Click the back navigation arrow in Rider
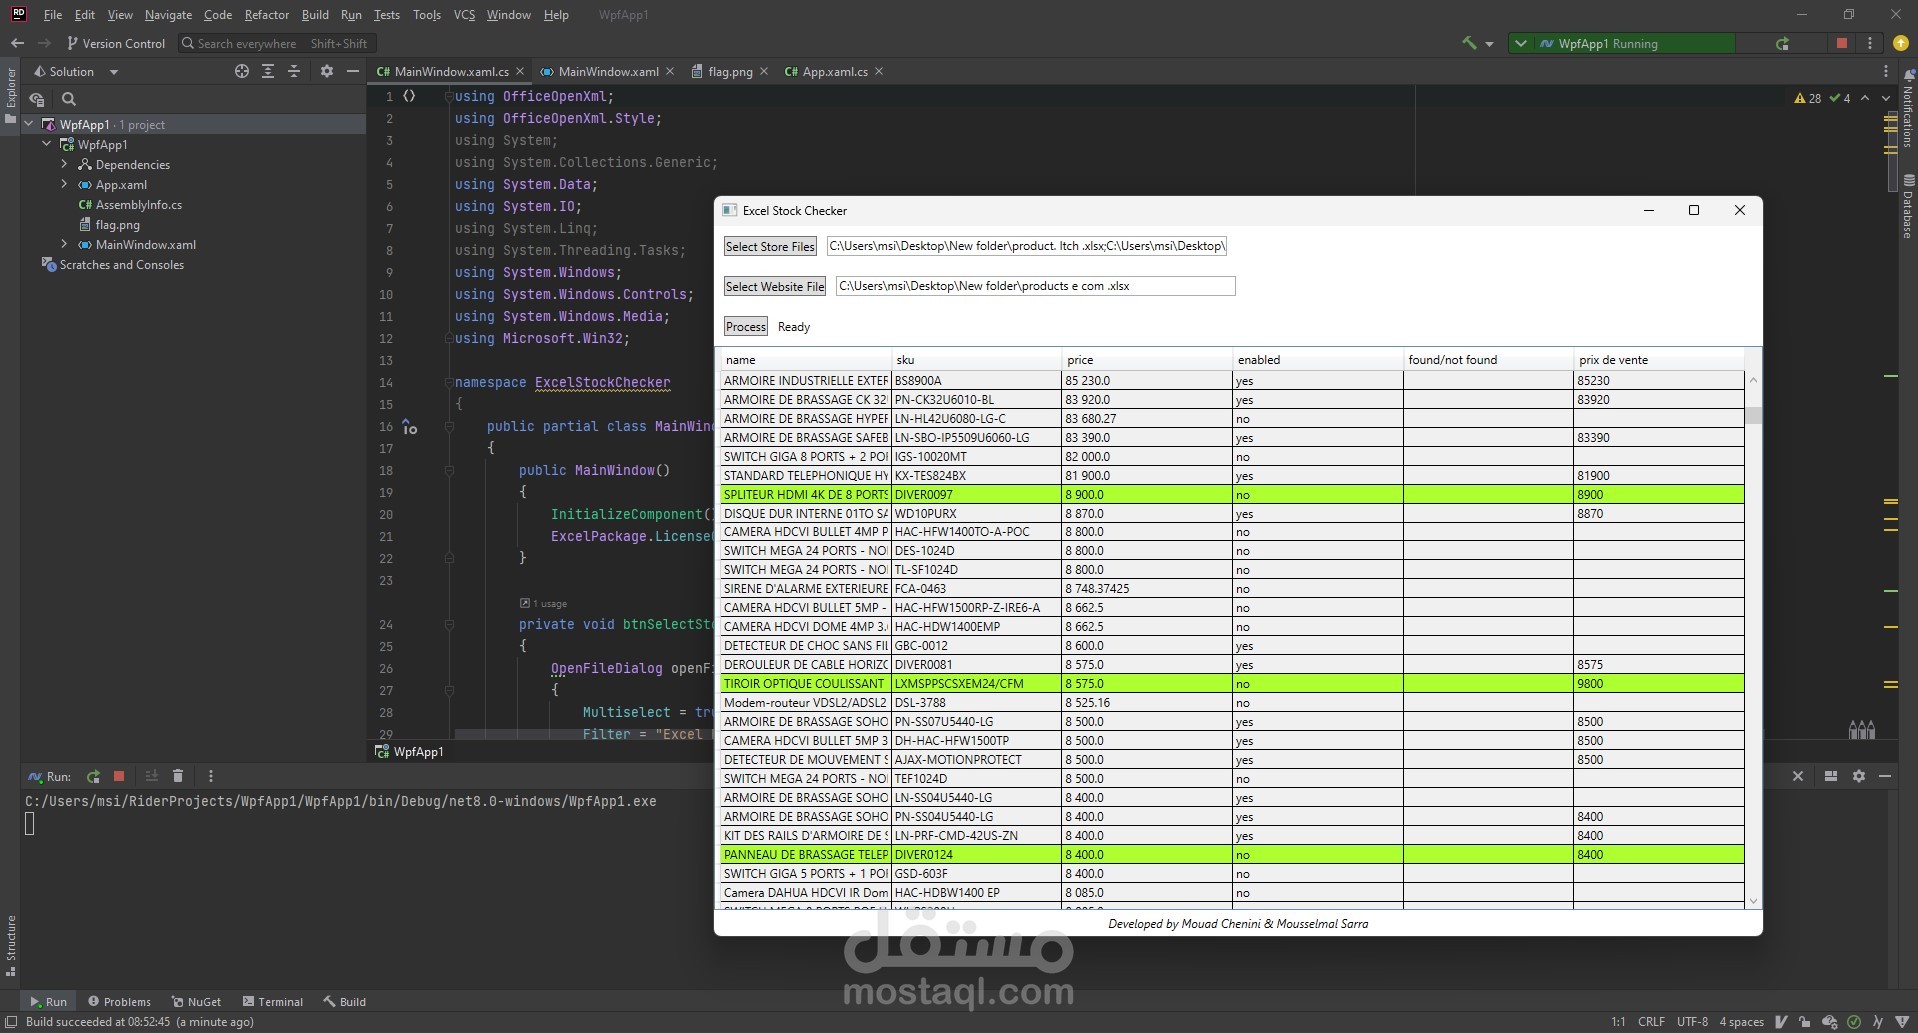This screenshot has width=1918, height=1033. click(x=17, y=43)
